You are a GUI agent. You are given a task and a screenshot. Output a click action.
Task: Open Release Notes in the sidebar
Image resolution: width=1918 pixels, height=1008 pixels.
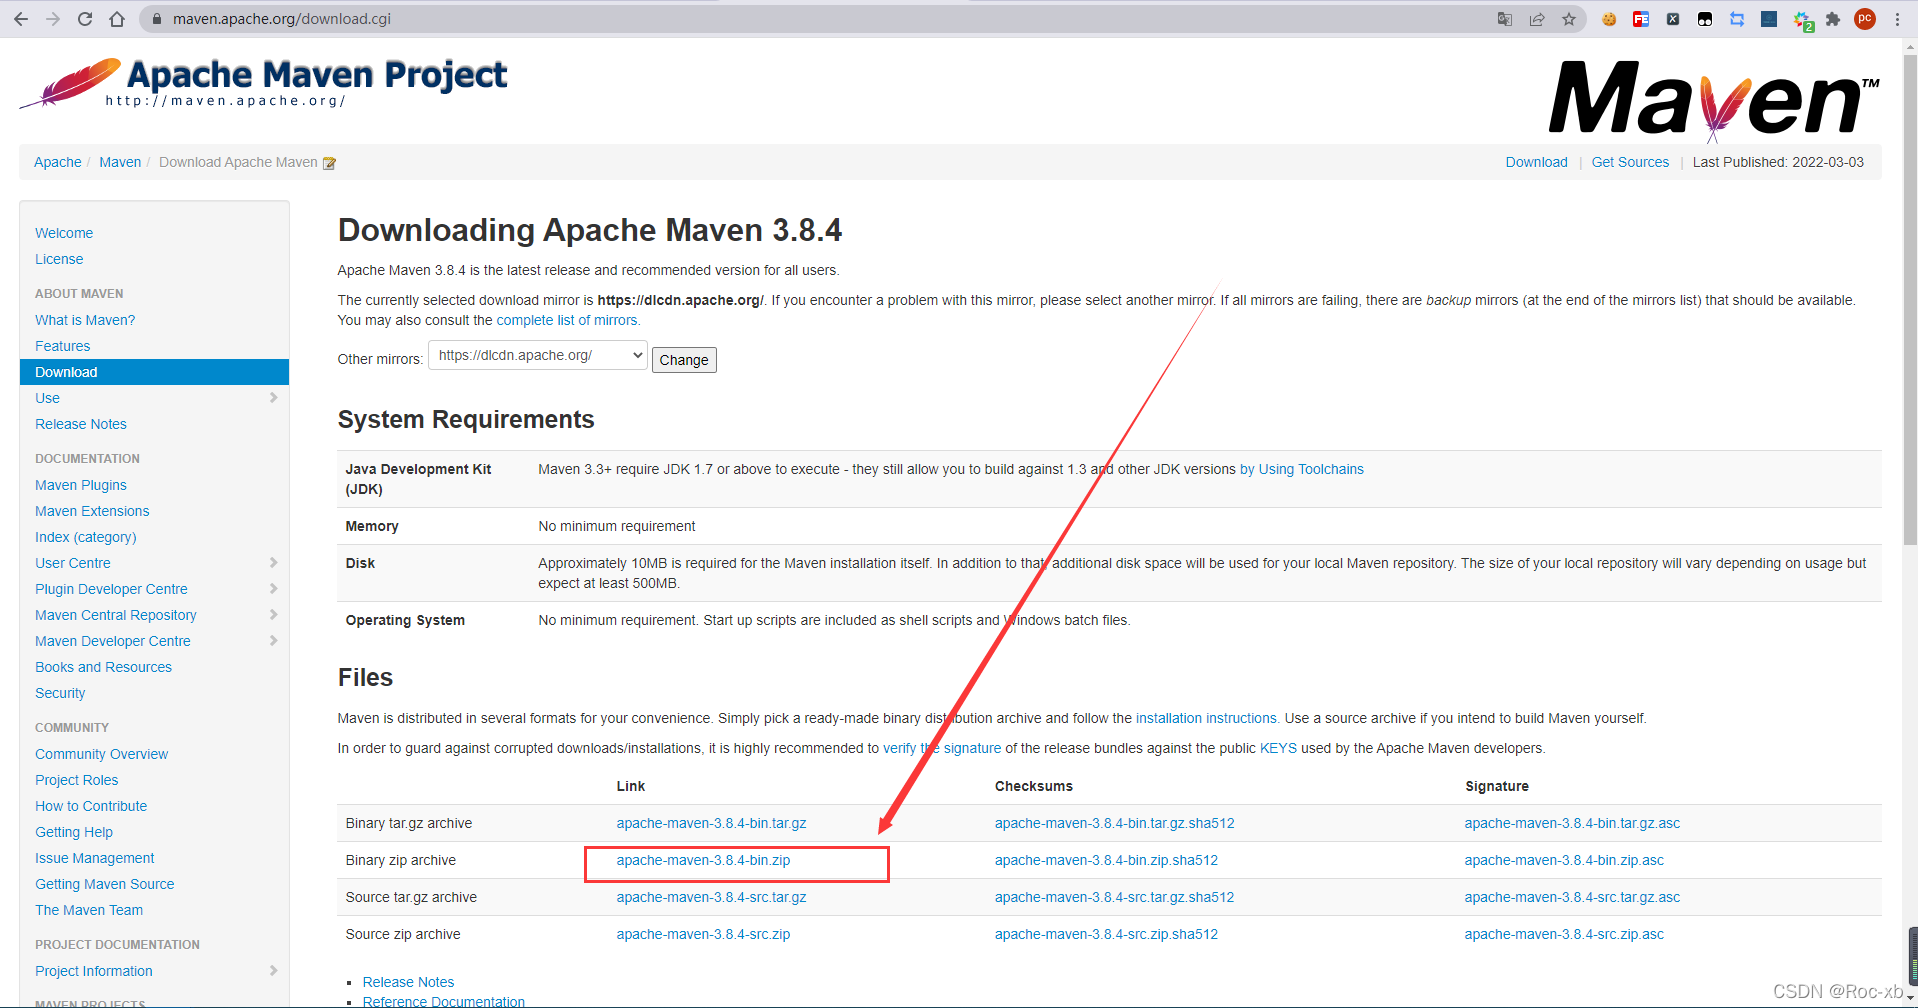(81, 424)
